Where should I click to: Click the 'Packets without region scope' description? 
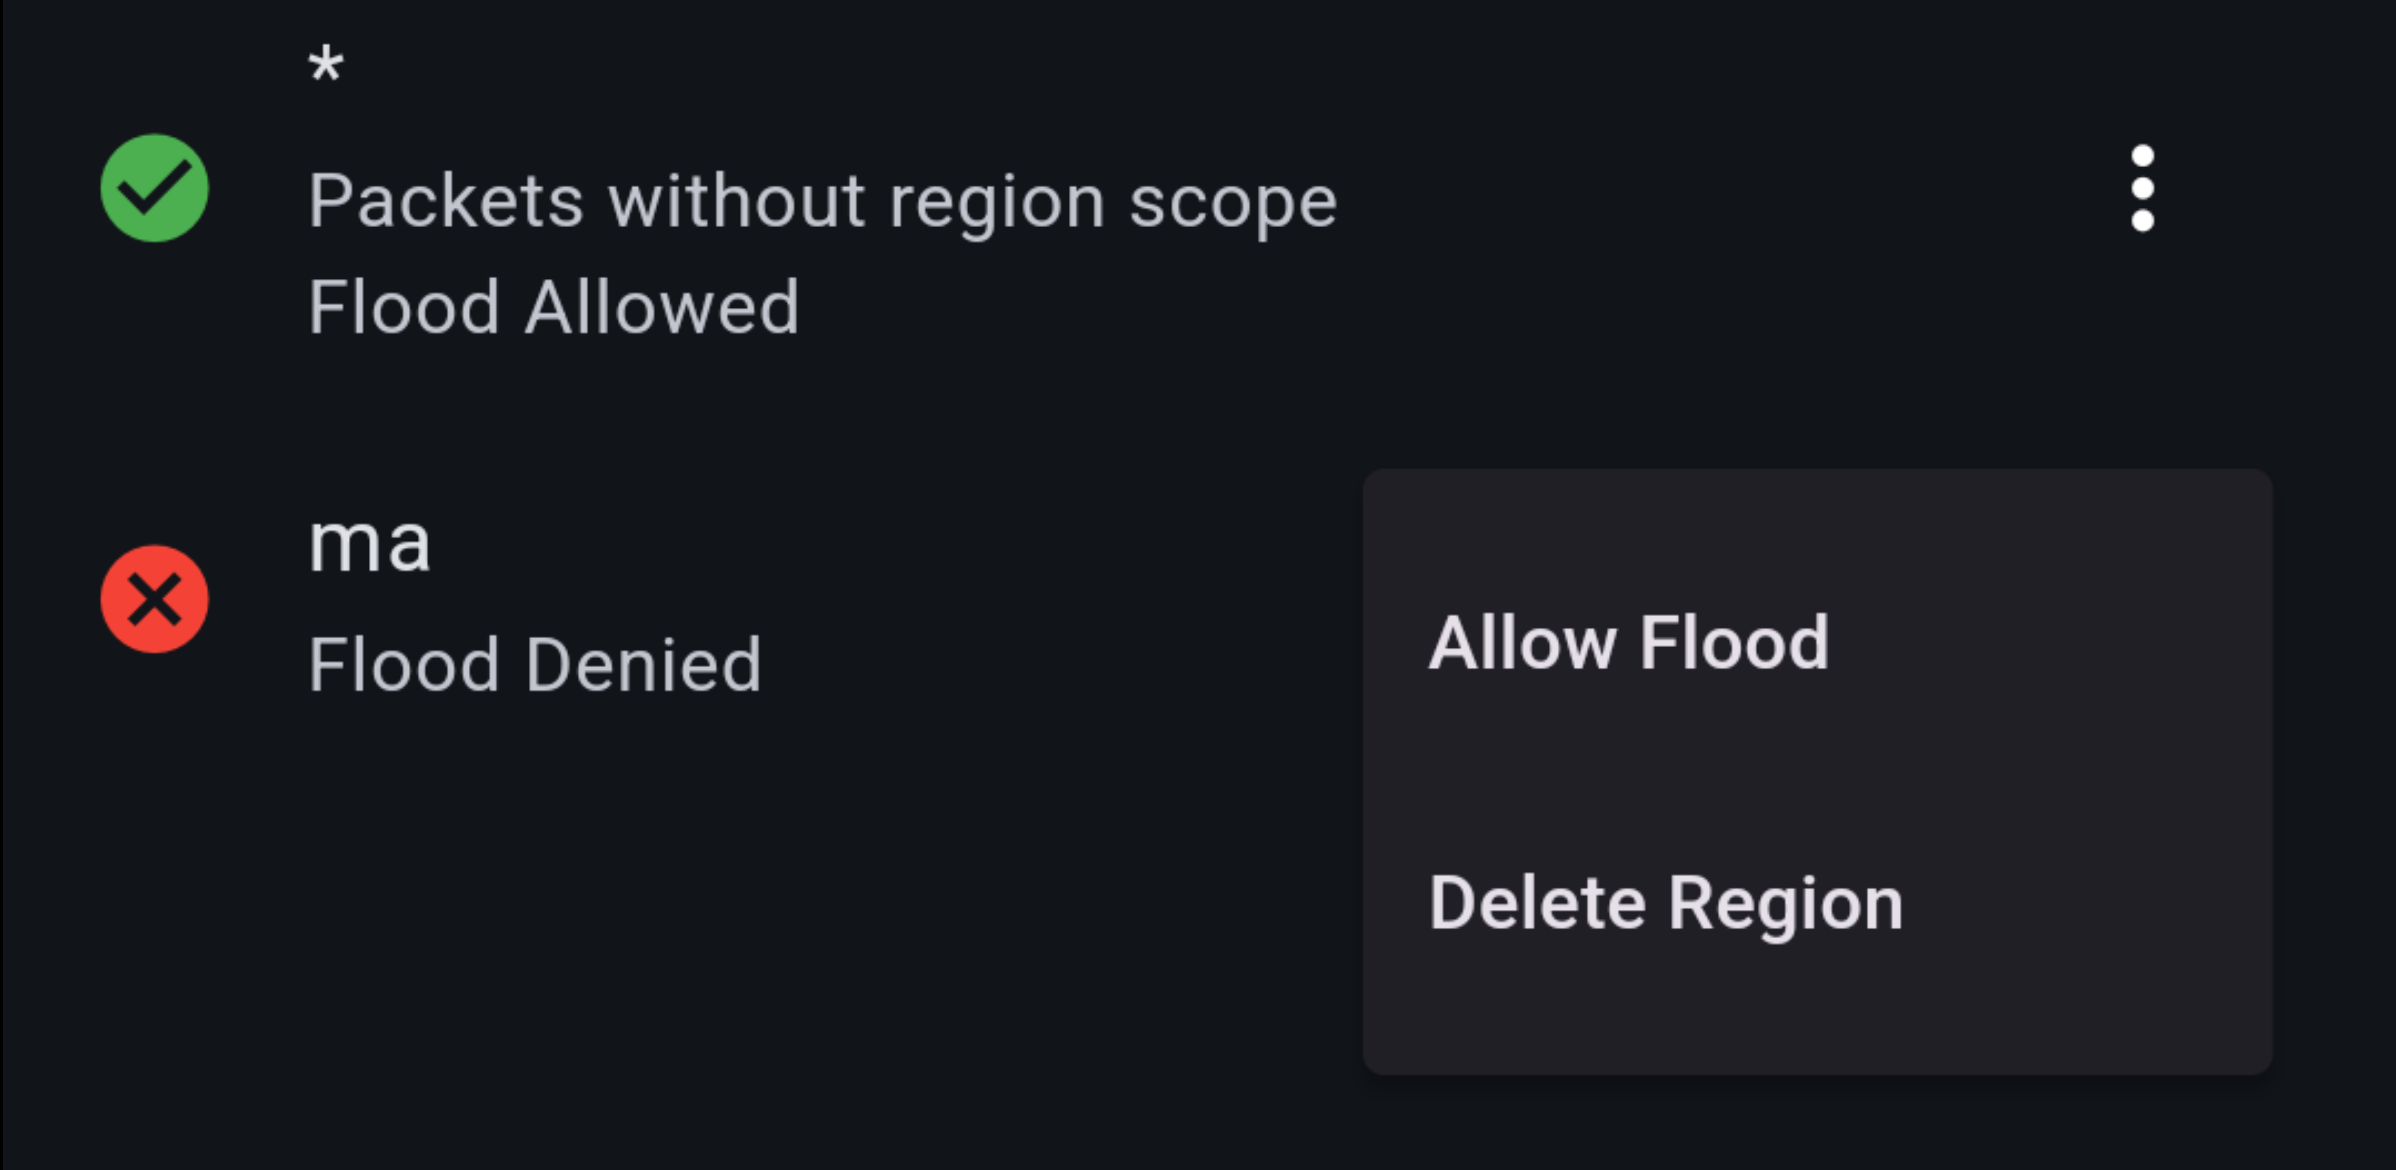click(x=822, y=202)
